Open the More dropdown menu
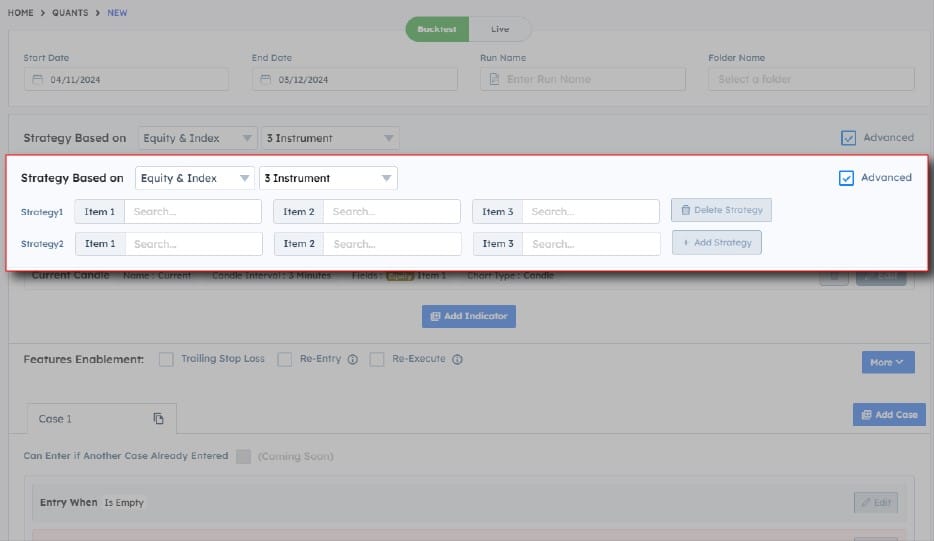The height and width of the screenshot is (541, 934). (x=887, y=362)
